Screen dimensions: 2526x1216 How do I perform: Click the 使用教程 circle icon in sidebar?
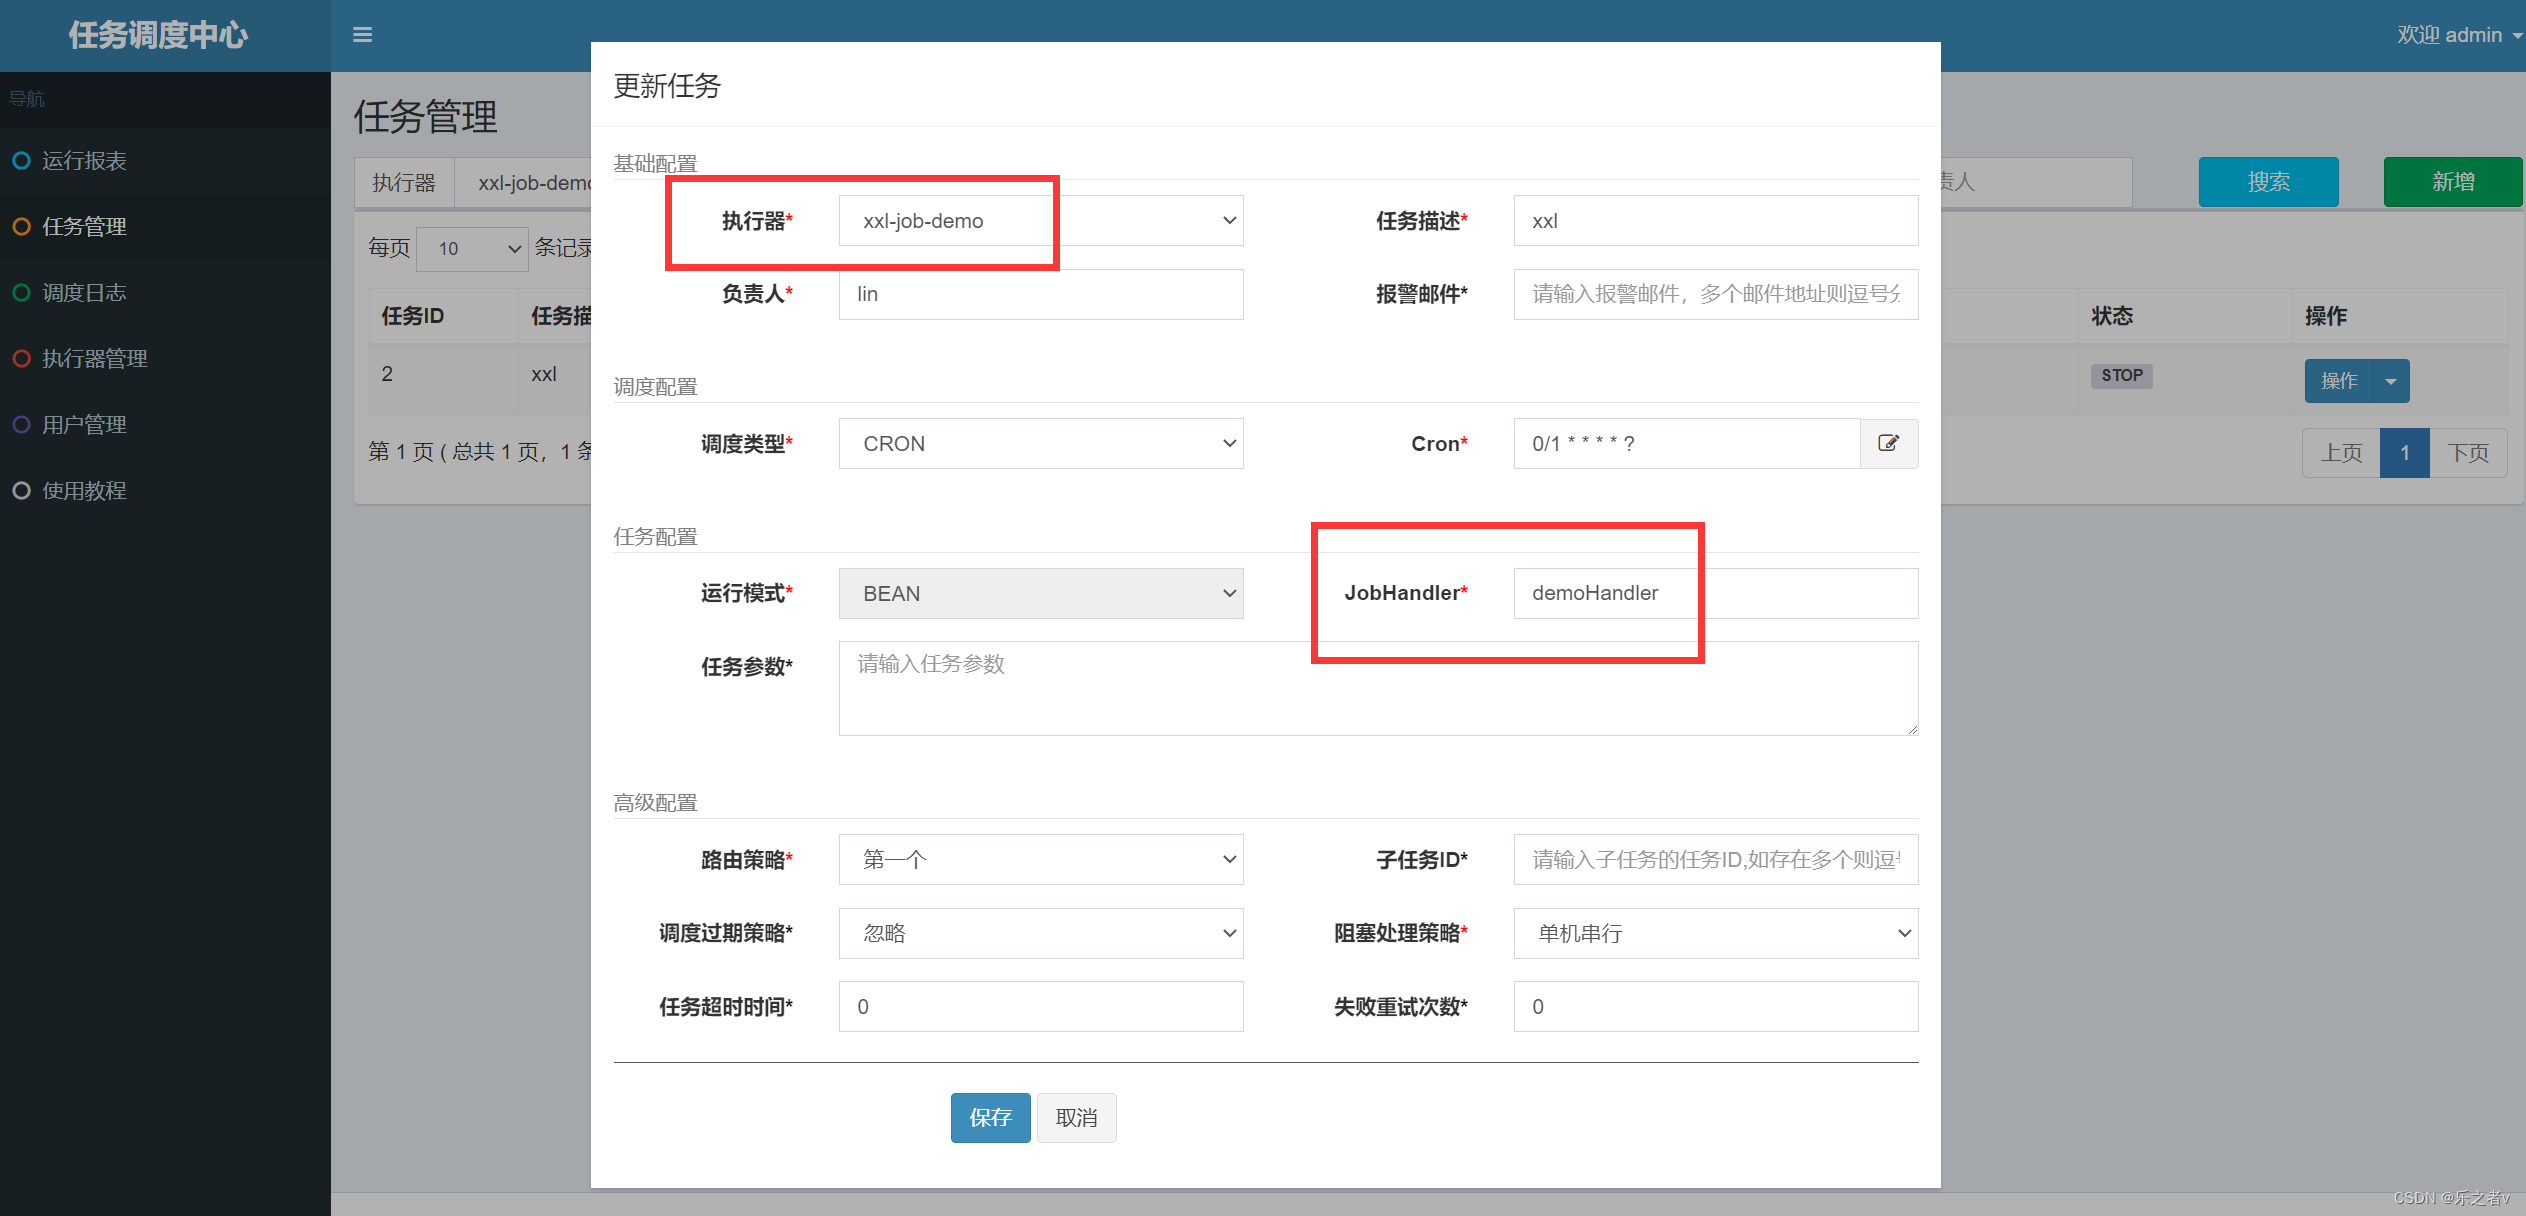[x=21, y=490]
